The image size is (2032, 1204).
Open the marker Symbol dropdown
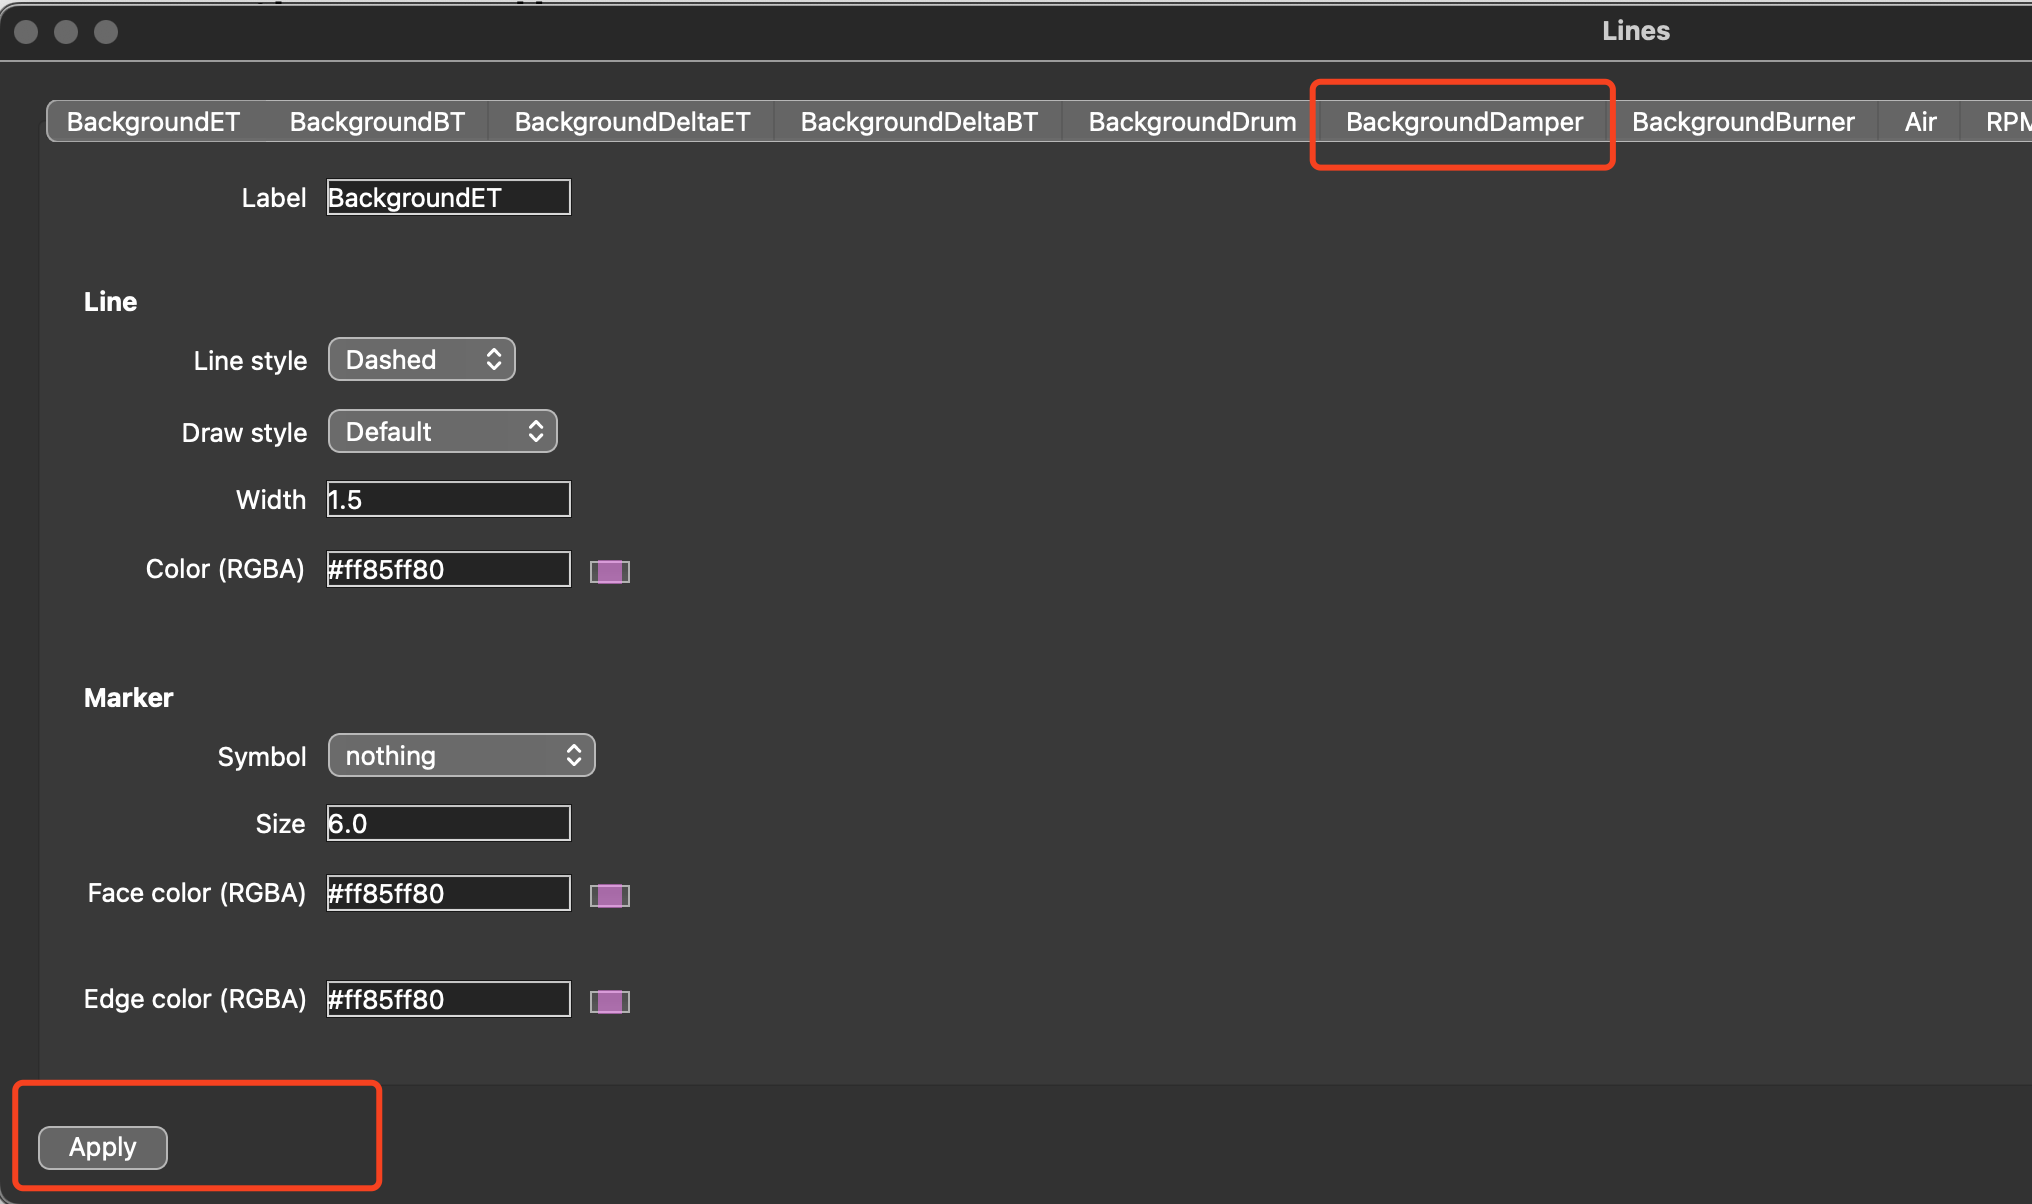pyautogui.click(x=461, y=756)
